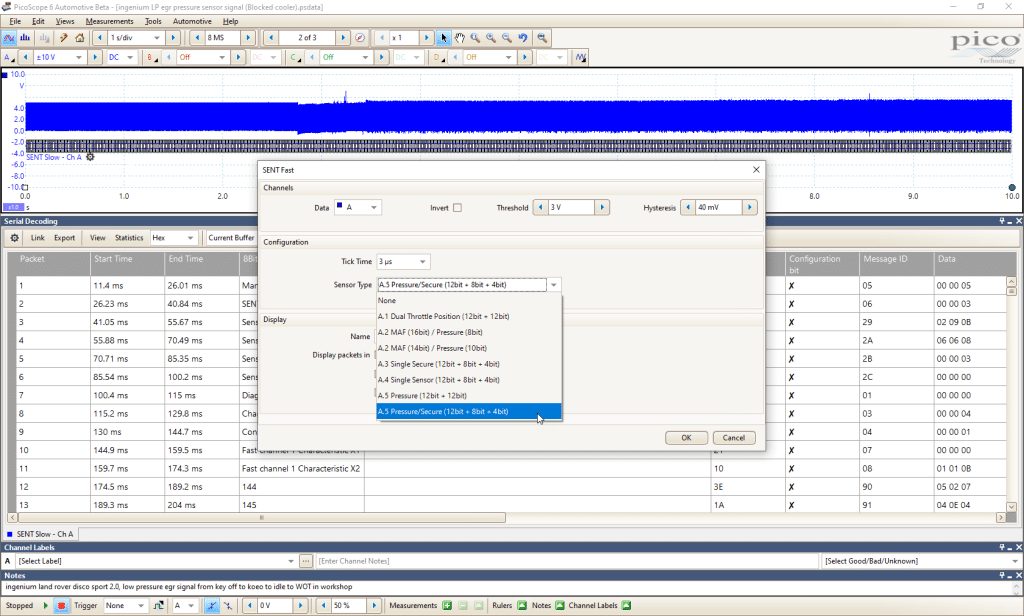1024x616 pixels.
Task: Increase pre-trigger 50 % value
Action: (x=374, y=606)
